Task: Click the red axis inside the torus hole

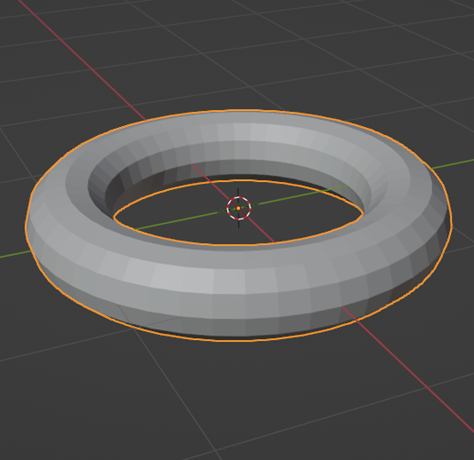Action: [x=260, y=229]
